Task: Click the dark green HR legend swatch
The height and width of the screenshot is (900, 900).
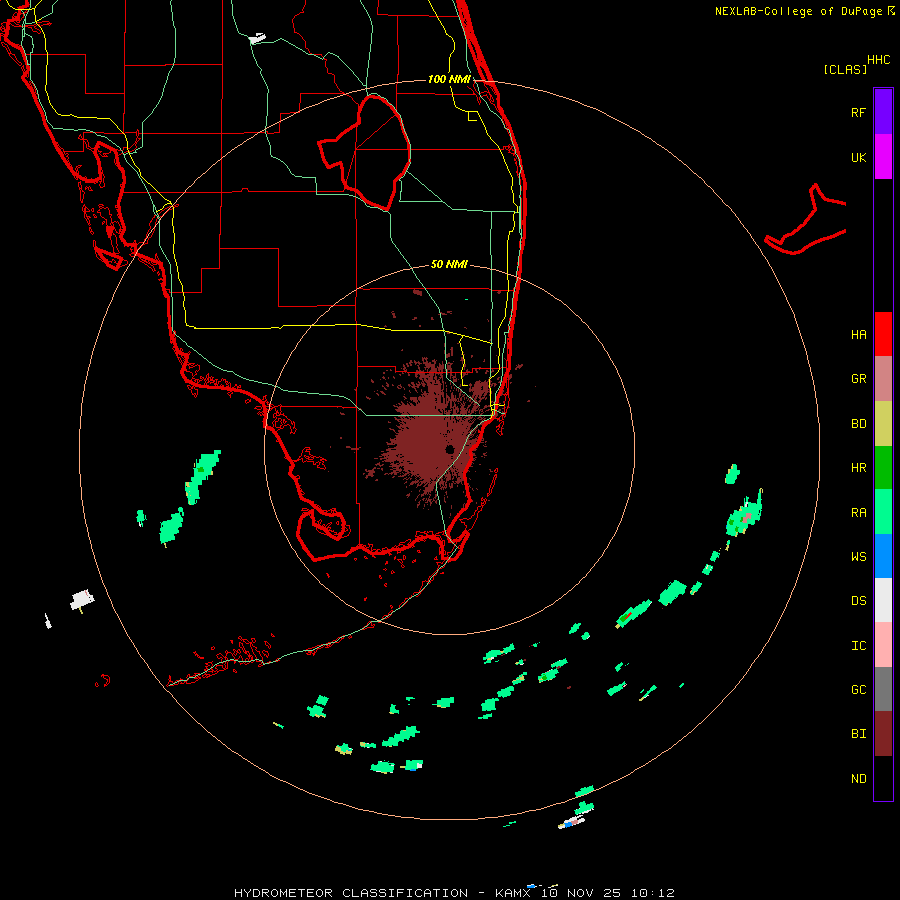Action: (883, 468)
